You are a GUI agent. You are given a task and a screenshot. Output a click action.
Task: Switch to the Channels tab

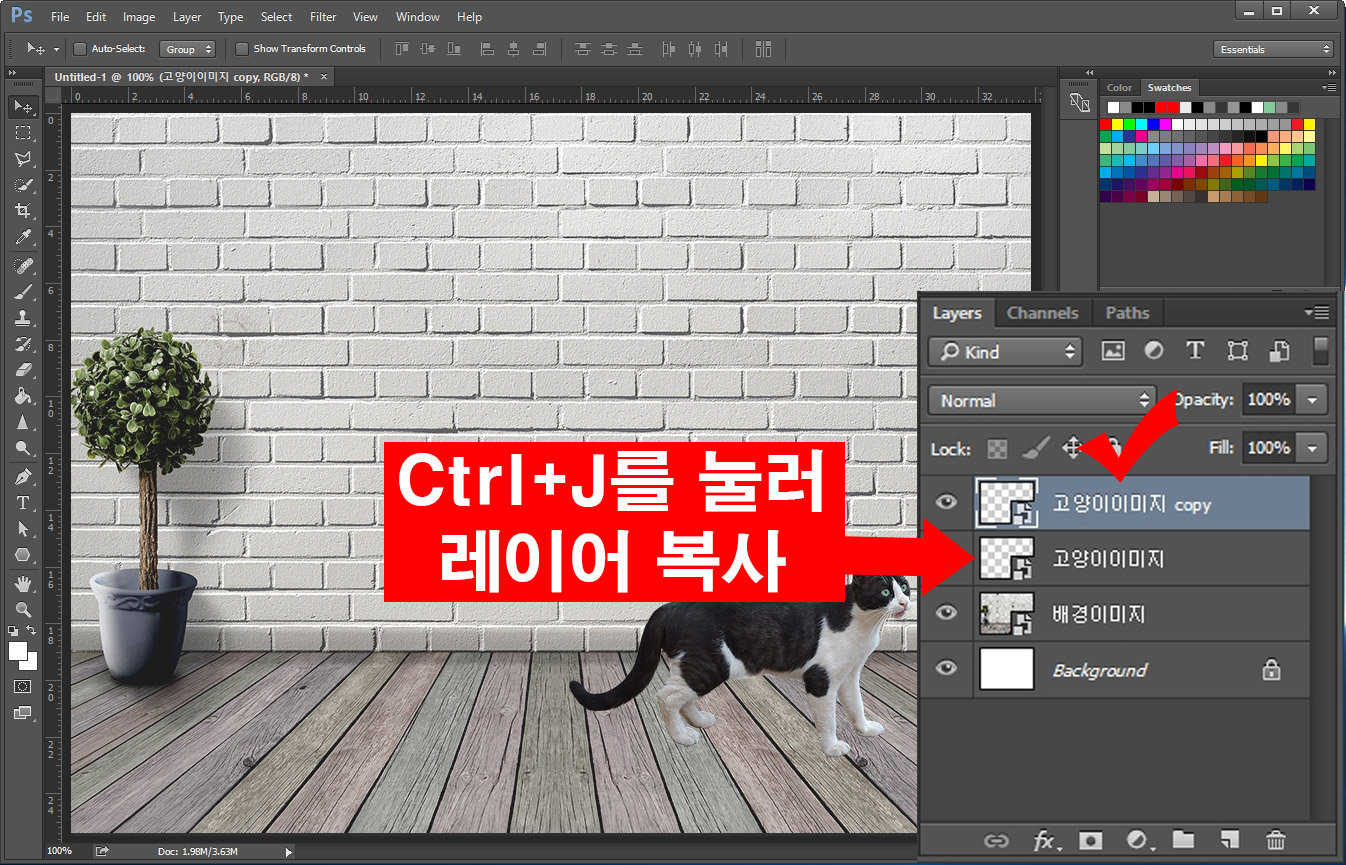point(1043,312)
